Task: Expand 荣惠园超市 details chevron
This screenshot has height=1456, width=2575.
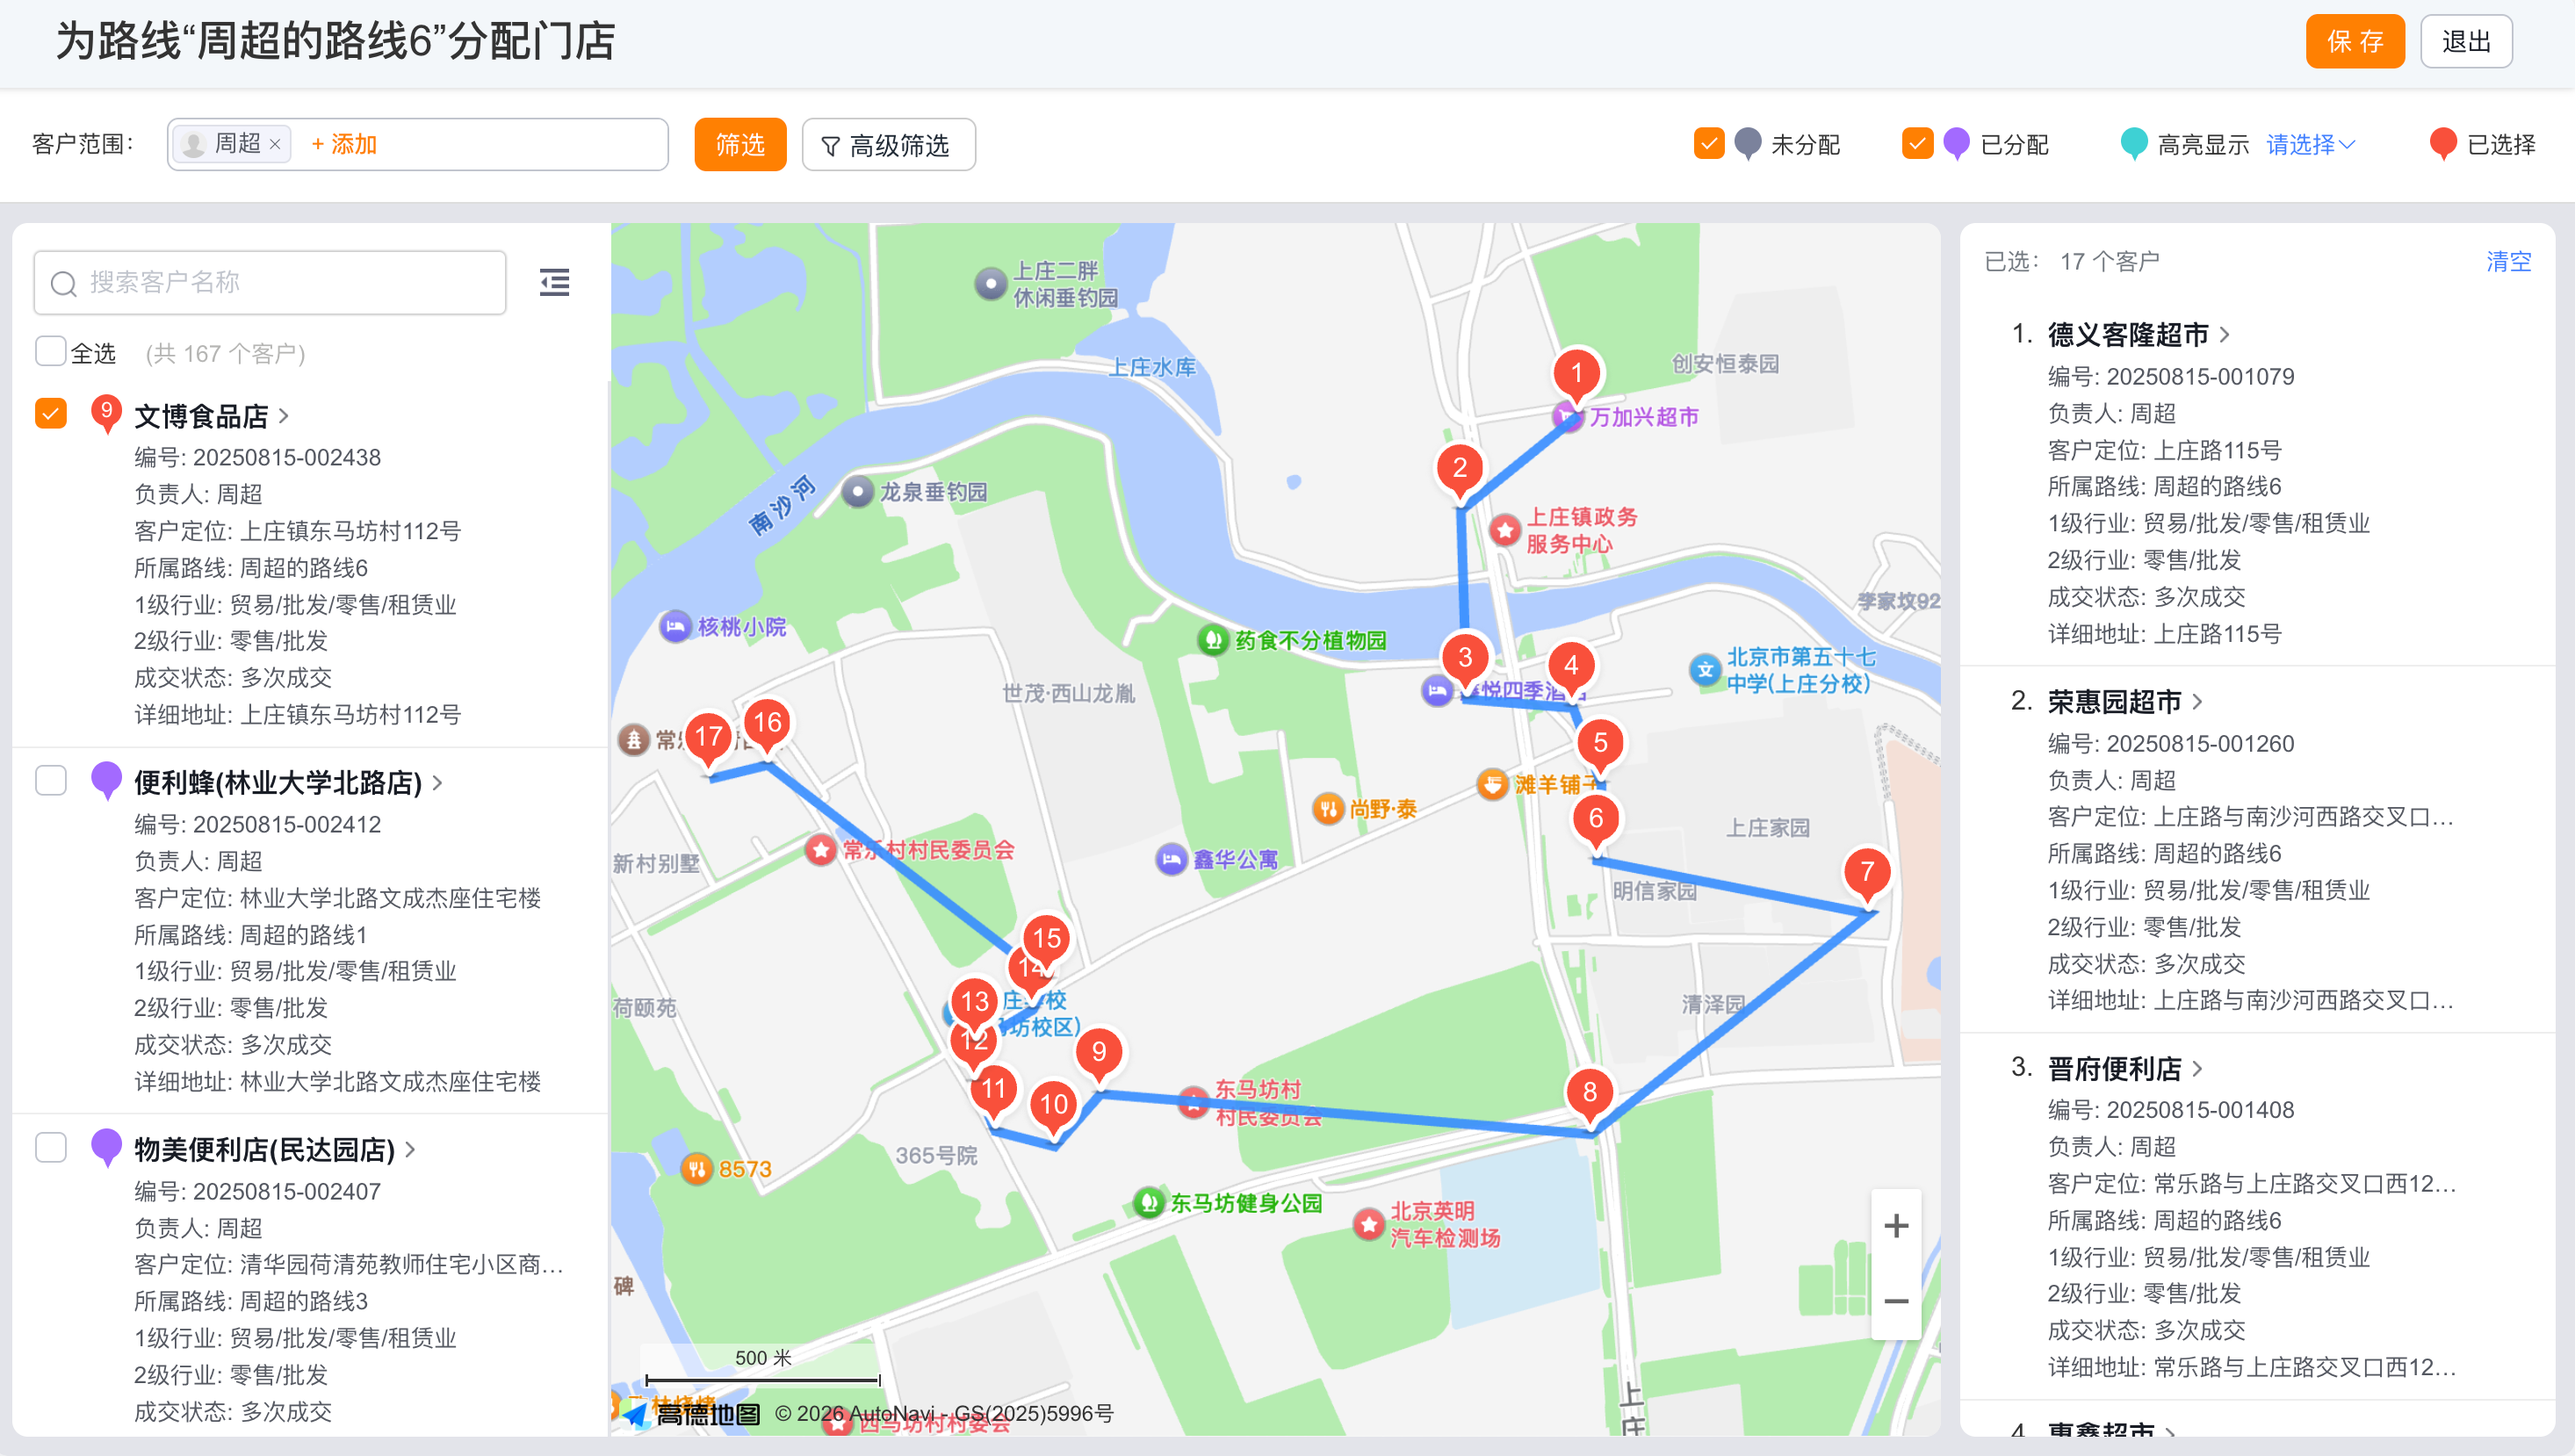Action: tap(2197, 701)
